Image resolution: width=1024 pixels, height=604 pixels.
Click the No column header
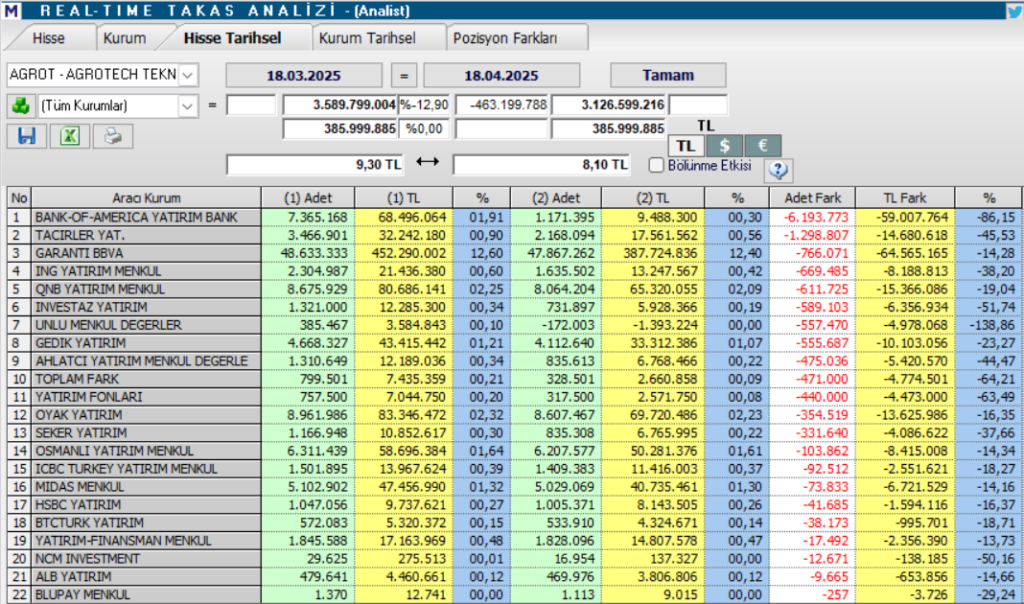tap(19, 198)
